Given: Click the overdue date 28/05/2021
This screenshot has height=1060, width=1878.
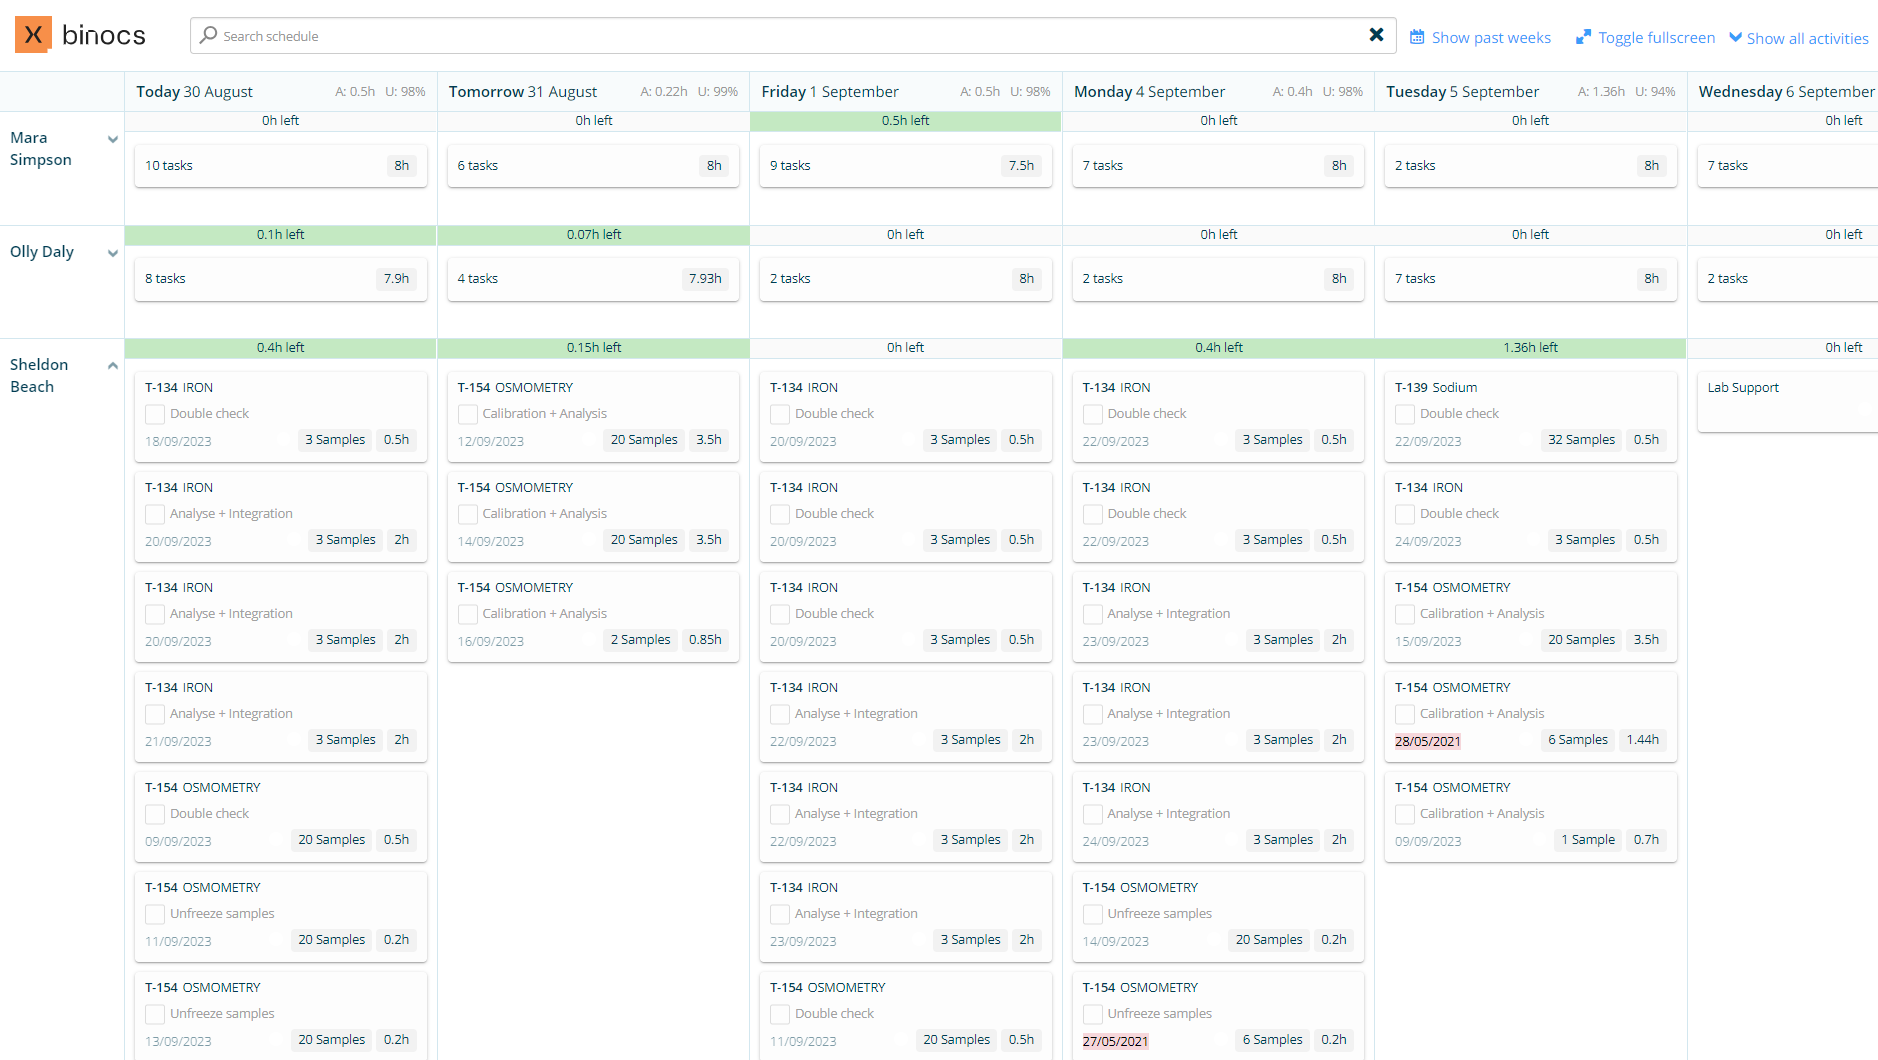Looking at the screenshot, I should 1427,741.
